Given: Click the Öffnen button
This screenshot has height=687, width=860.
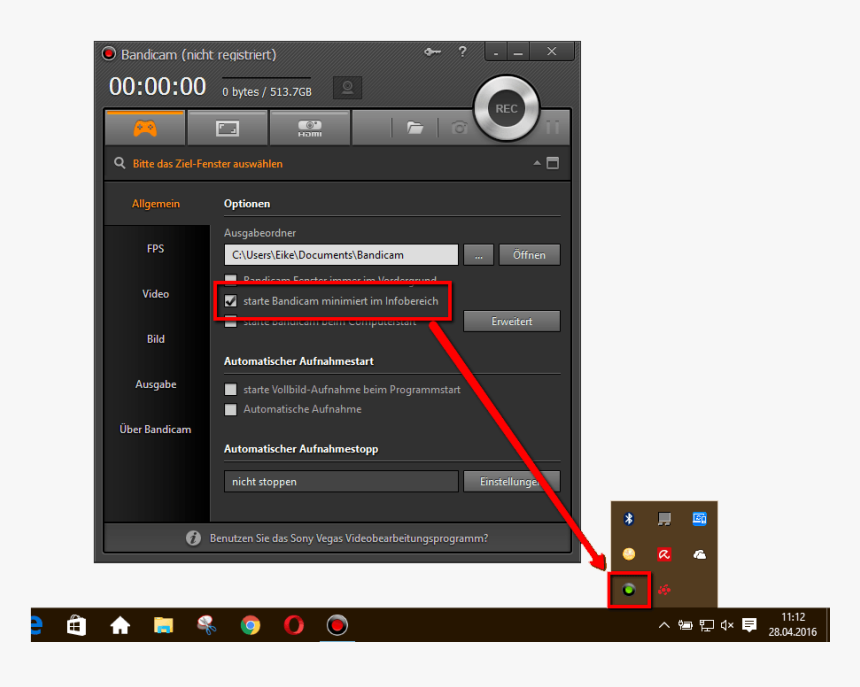Looking at the screenshot, I should pos(529,255).
